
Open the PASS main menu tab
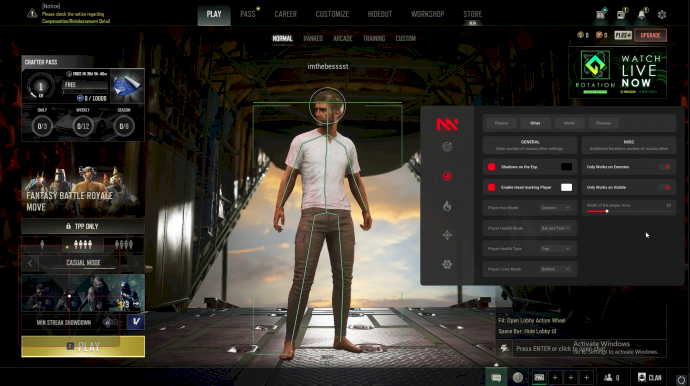coord(248,14)
